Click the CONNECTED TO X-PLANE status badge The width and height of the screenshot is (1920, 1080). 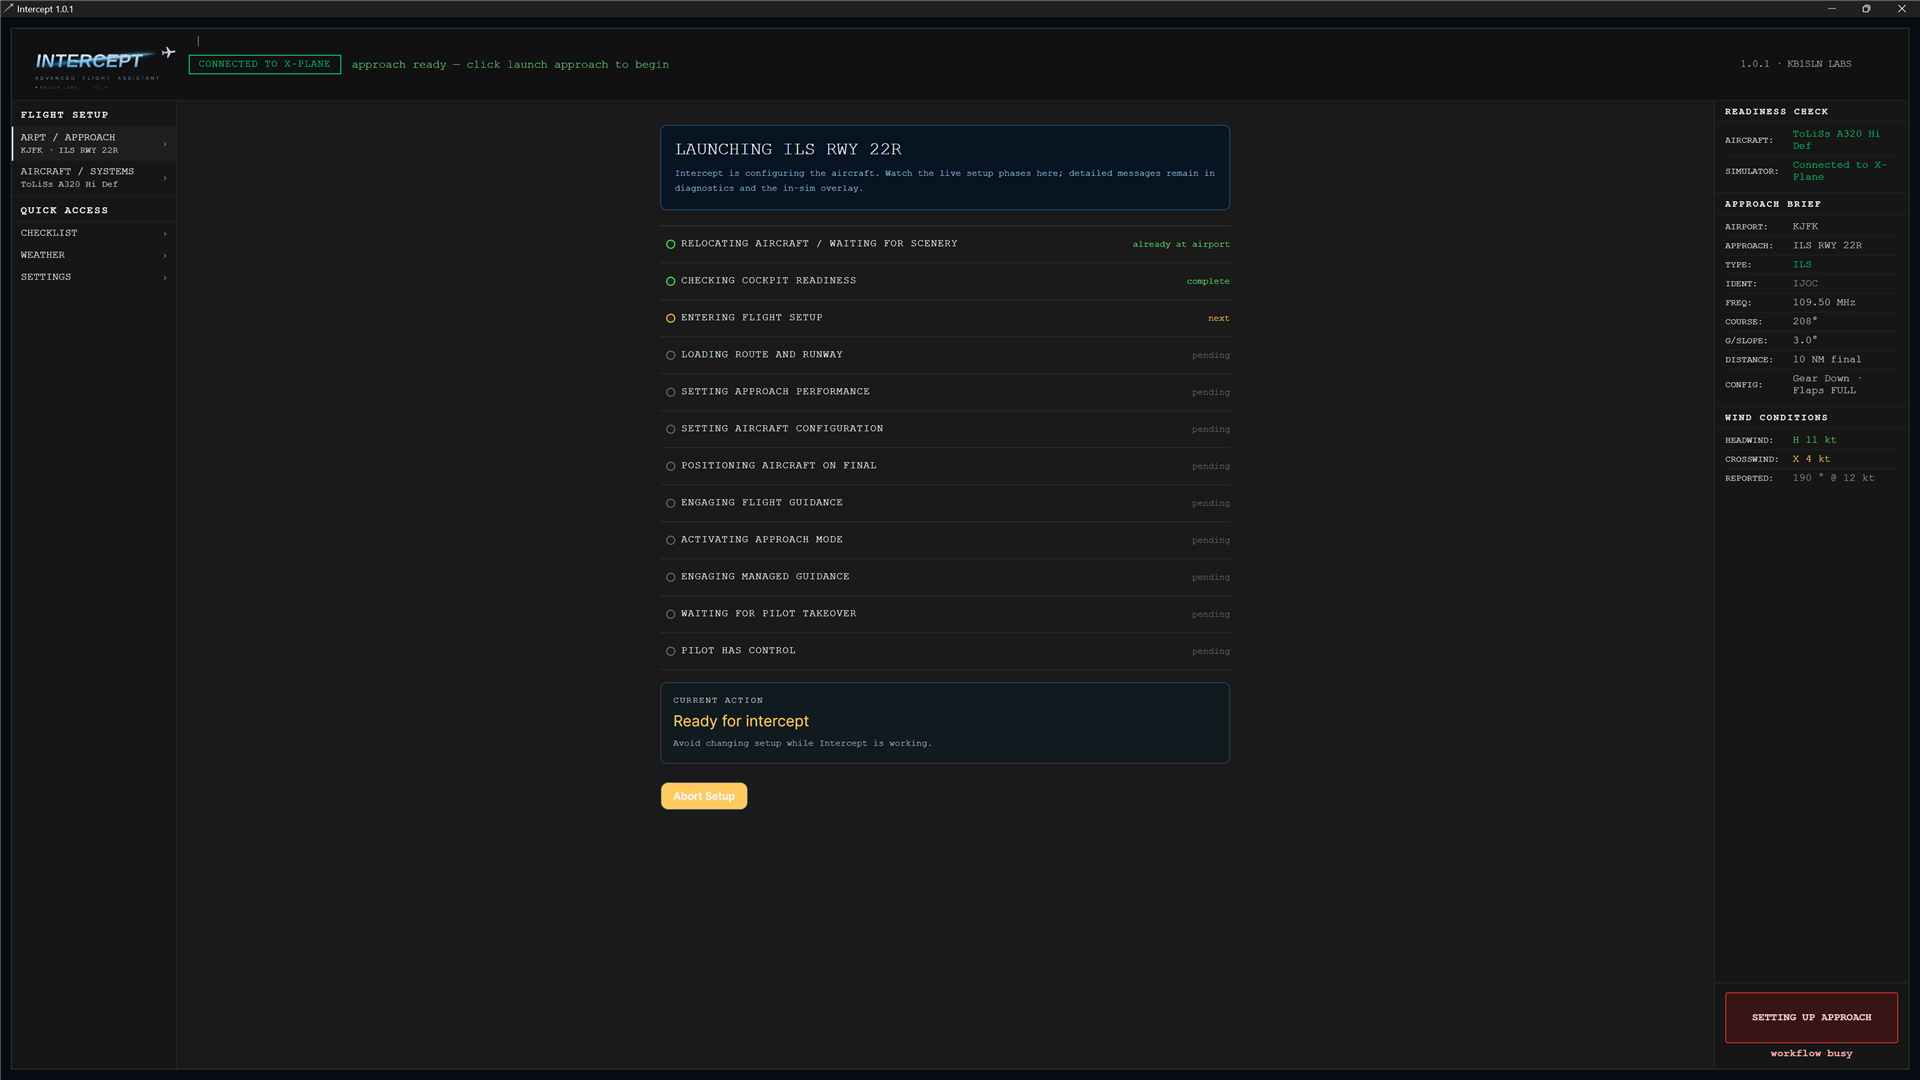click(x=264, y=64)
